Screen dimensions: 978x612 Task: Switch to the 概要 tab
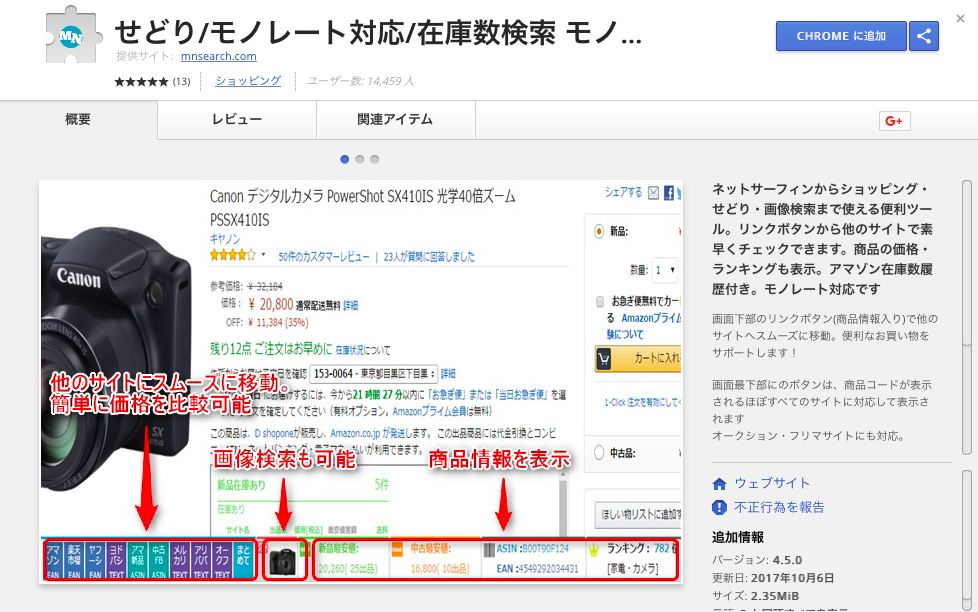tap(79, 120)
